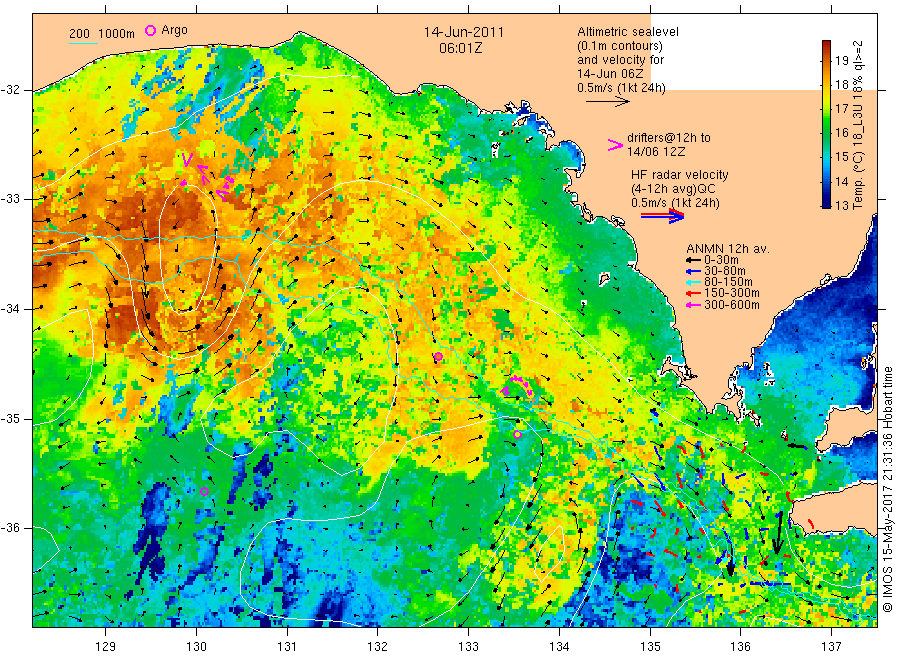Click the 19 tick on the temperature colorbar
900x660 pixels.
(x=841, y=60)
